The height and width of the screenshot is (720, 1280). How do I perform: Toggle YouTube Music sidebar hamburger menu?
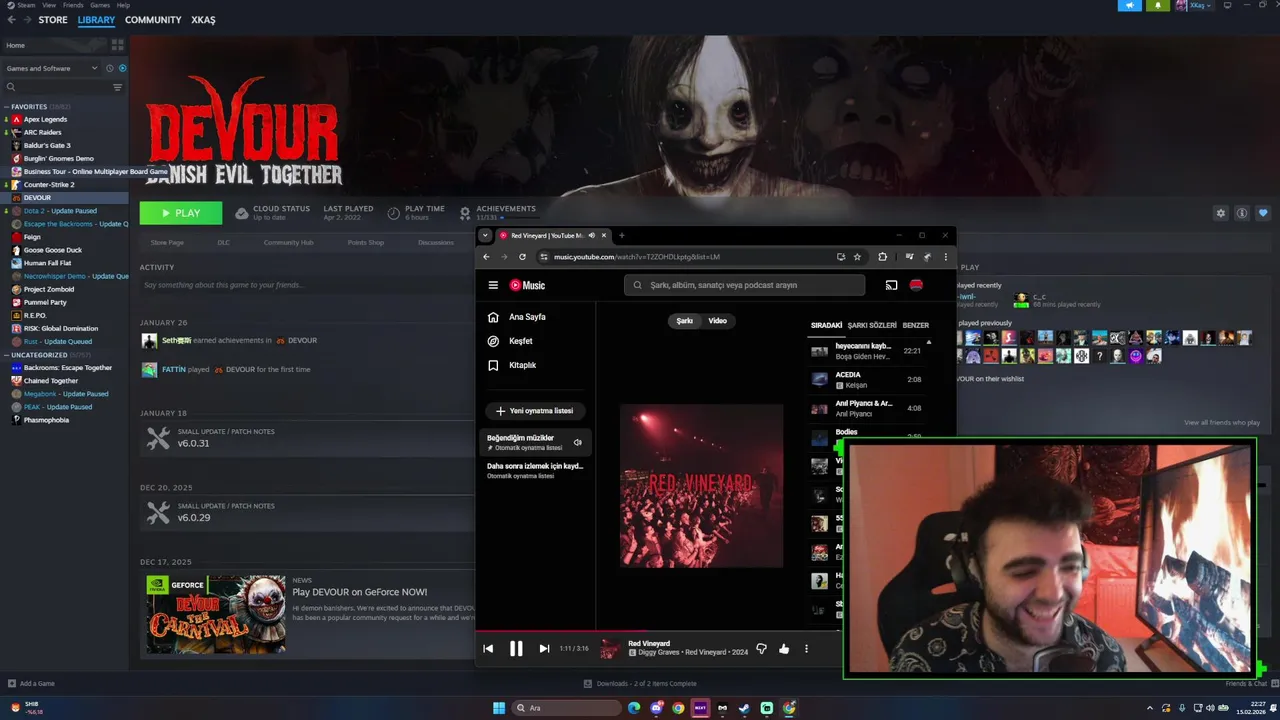493,285
